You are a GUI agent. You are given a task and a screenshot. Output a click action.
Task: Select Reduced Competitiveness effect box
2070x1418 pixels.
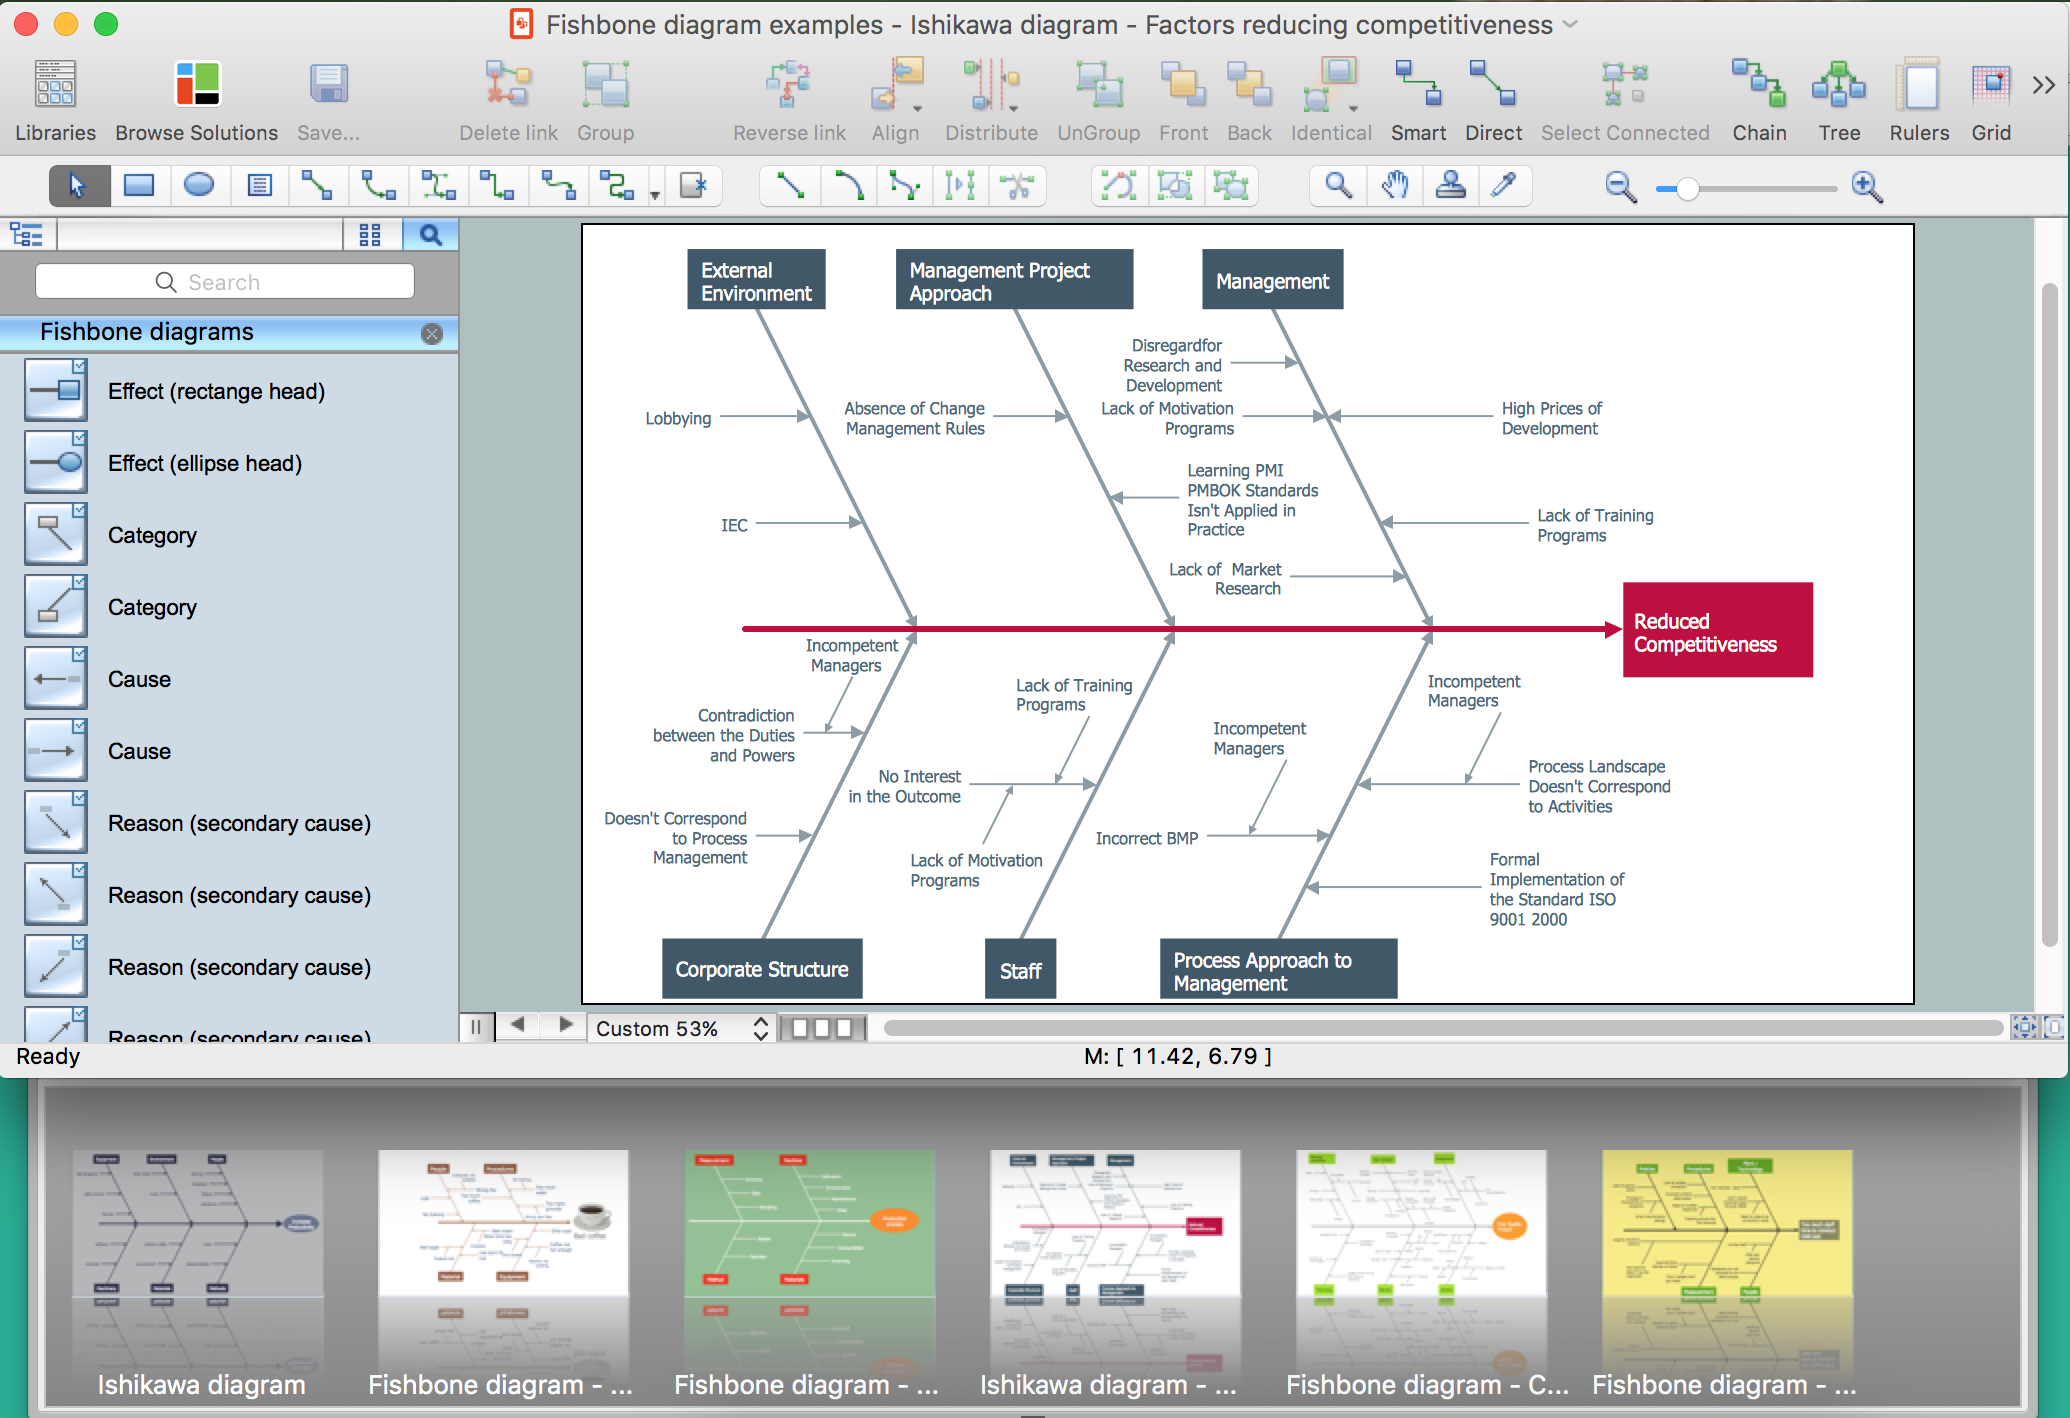1717,630
